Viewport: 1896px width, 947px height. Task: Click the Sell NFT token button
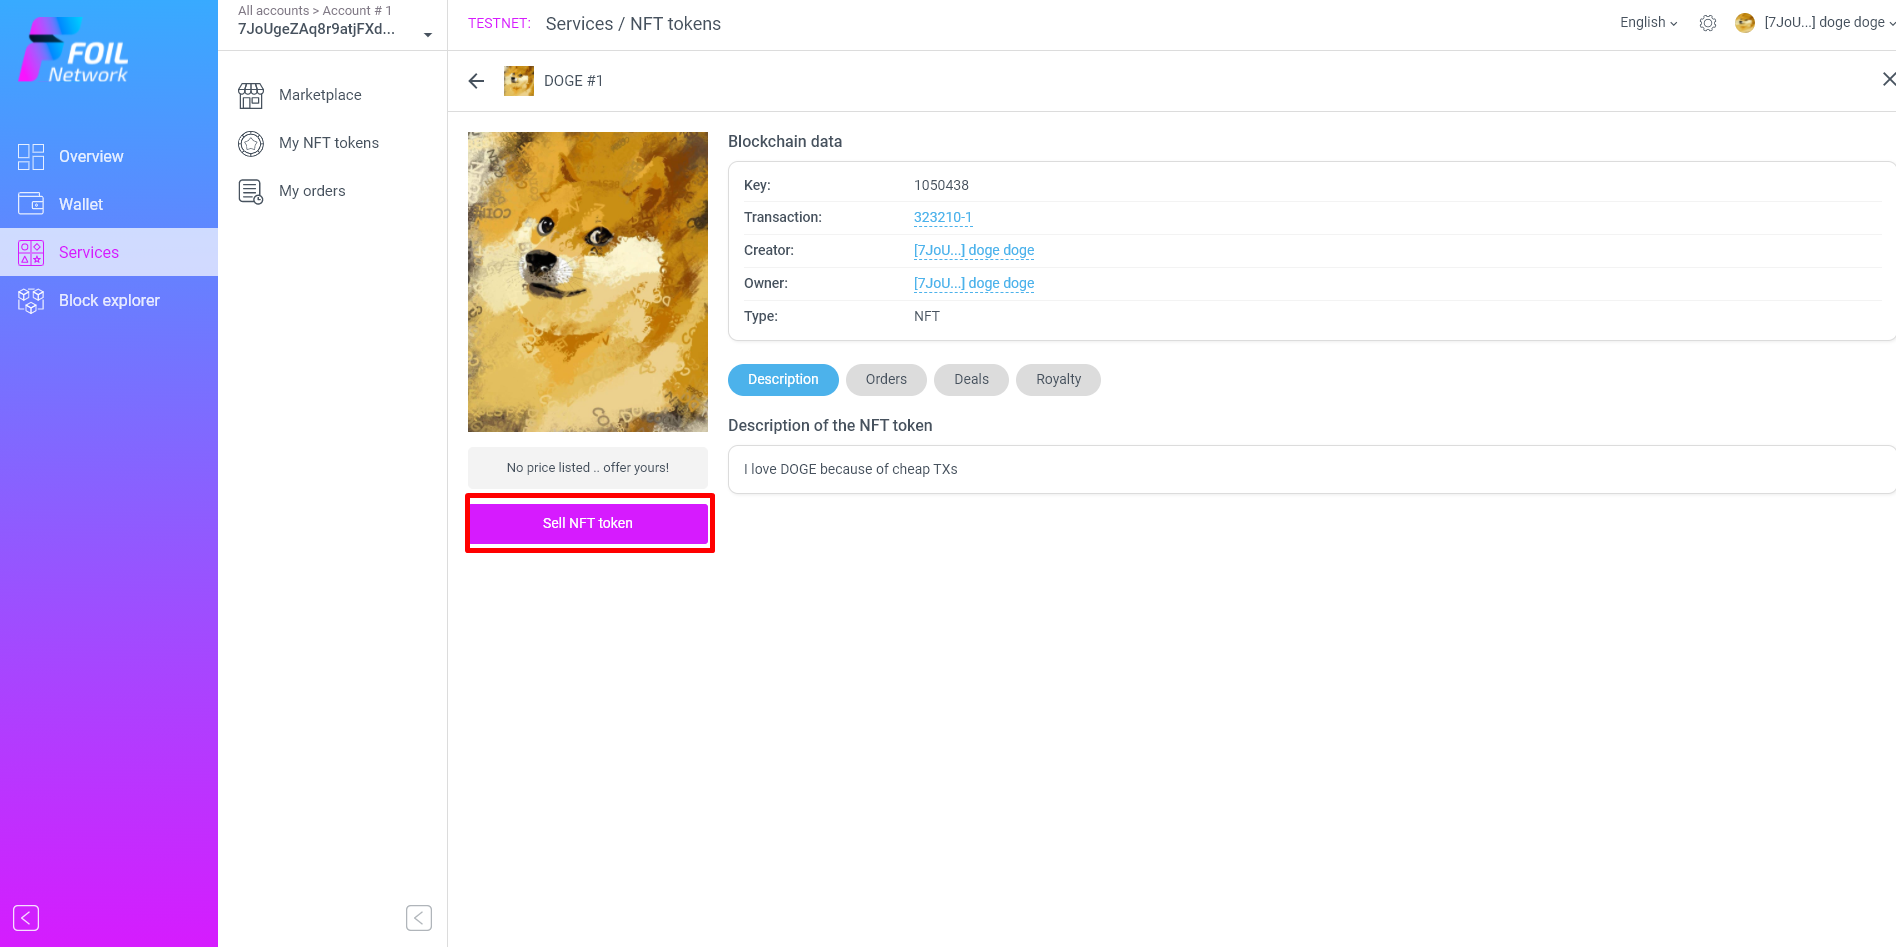[x=588, y=523]
